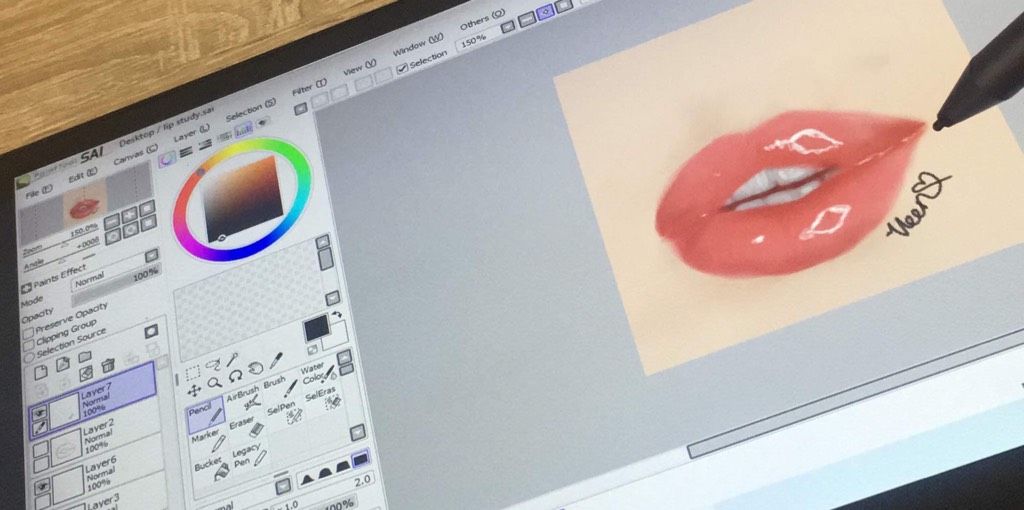
Task: Open the Paints Effect expander
Action: (26, 287)
